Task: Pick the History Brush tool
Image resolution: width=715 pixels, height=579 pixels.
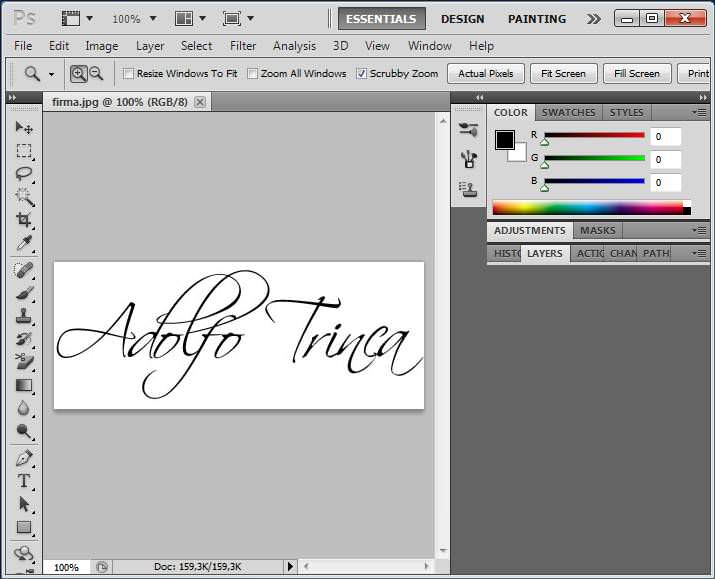Action: [24, 339]
